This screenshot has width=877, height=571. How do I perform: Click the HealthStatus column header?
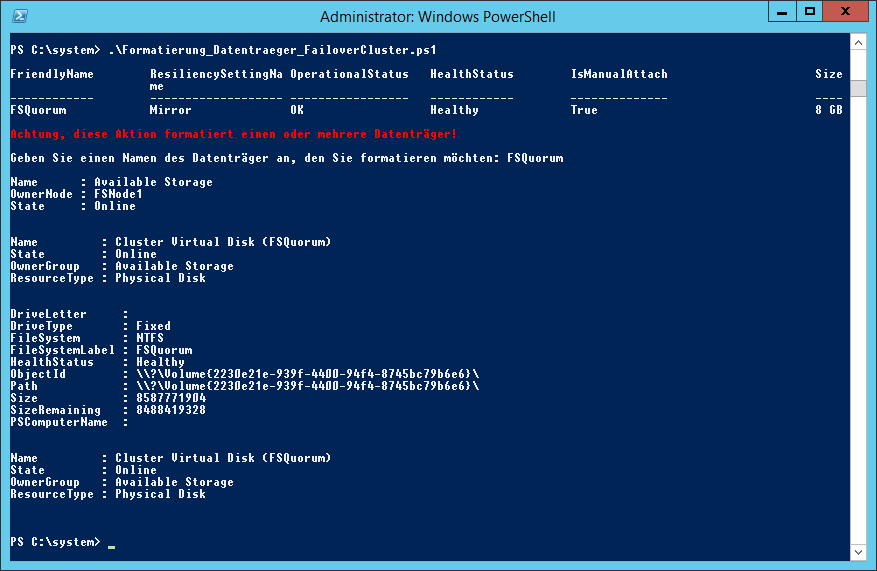pos(472,74)
